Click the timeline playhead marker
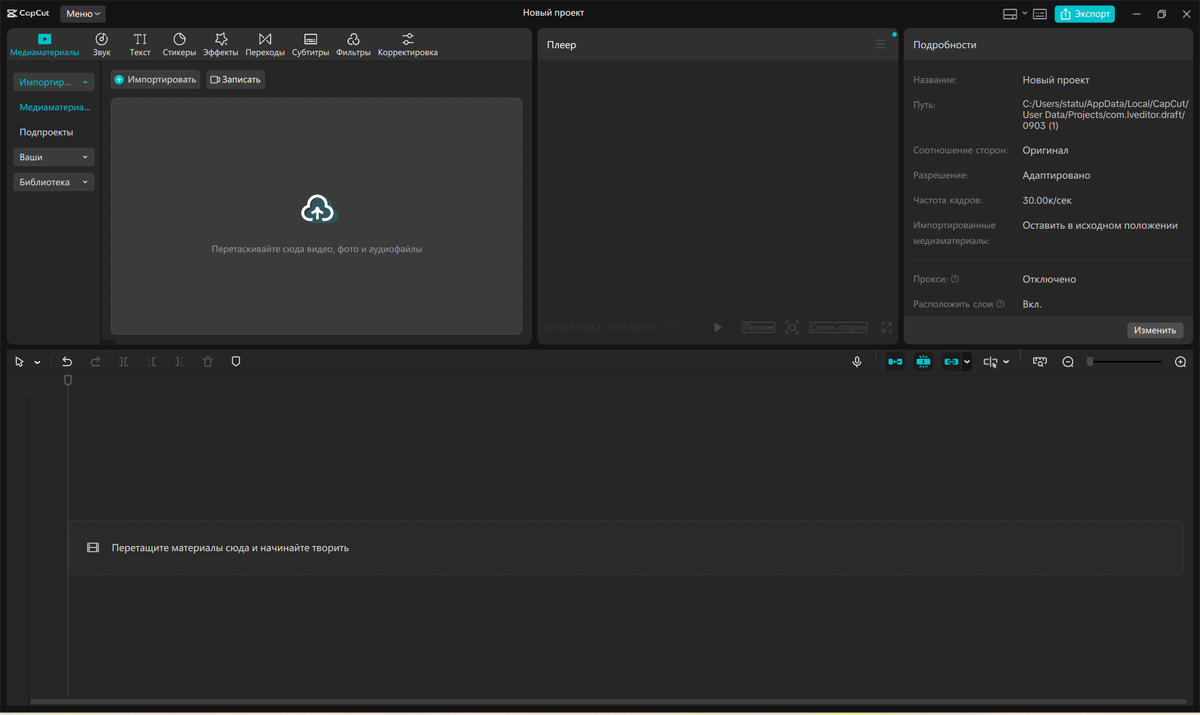Screen dimensions: 1200x715 click(68, 380)
